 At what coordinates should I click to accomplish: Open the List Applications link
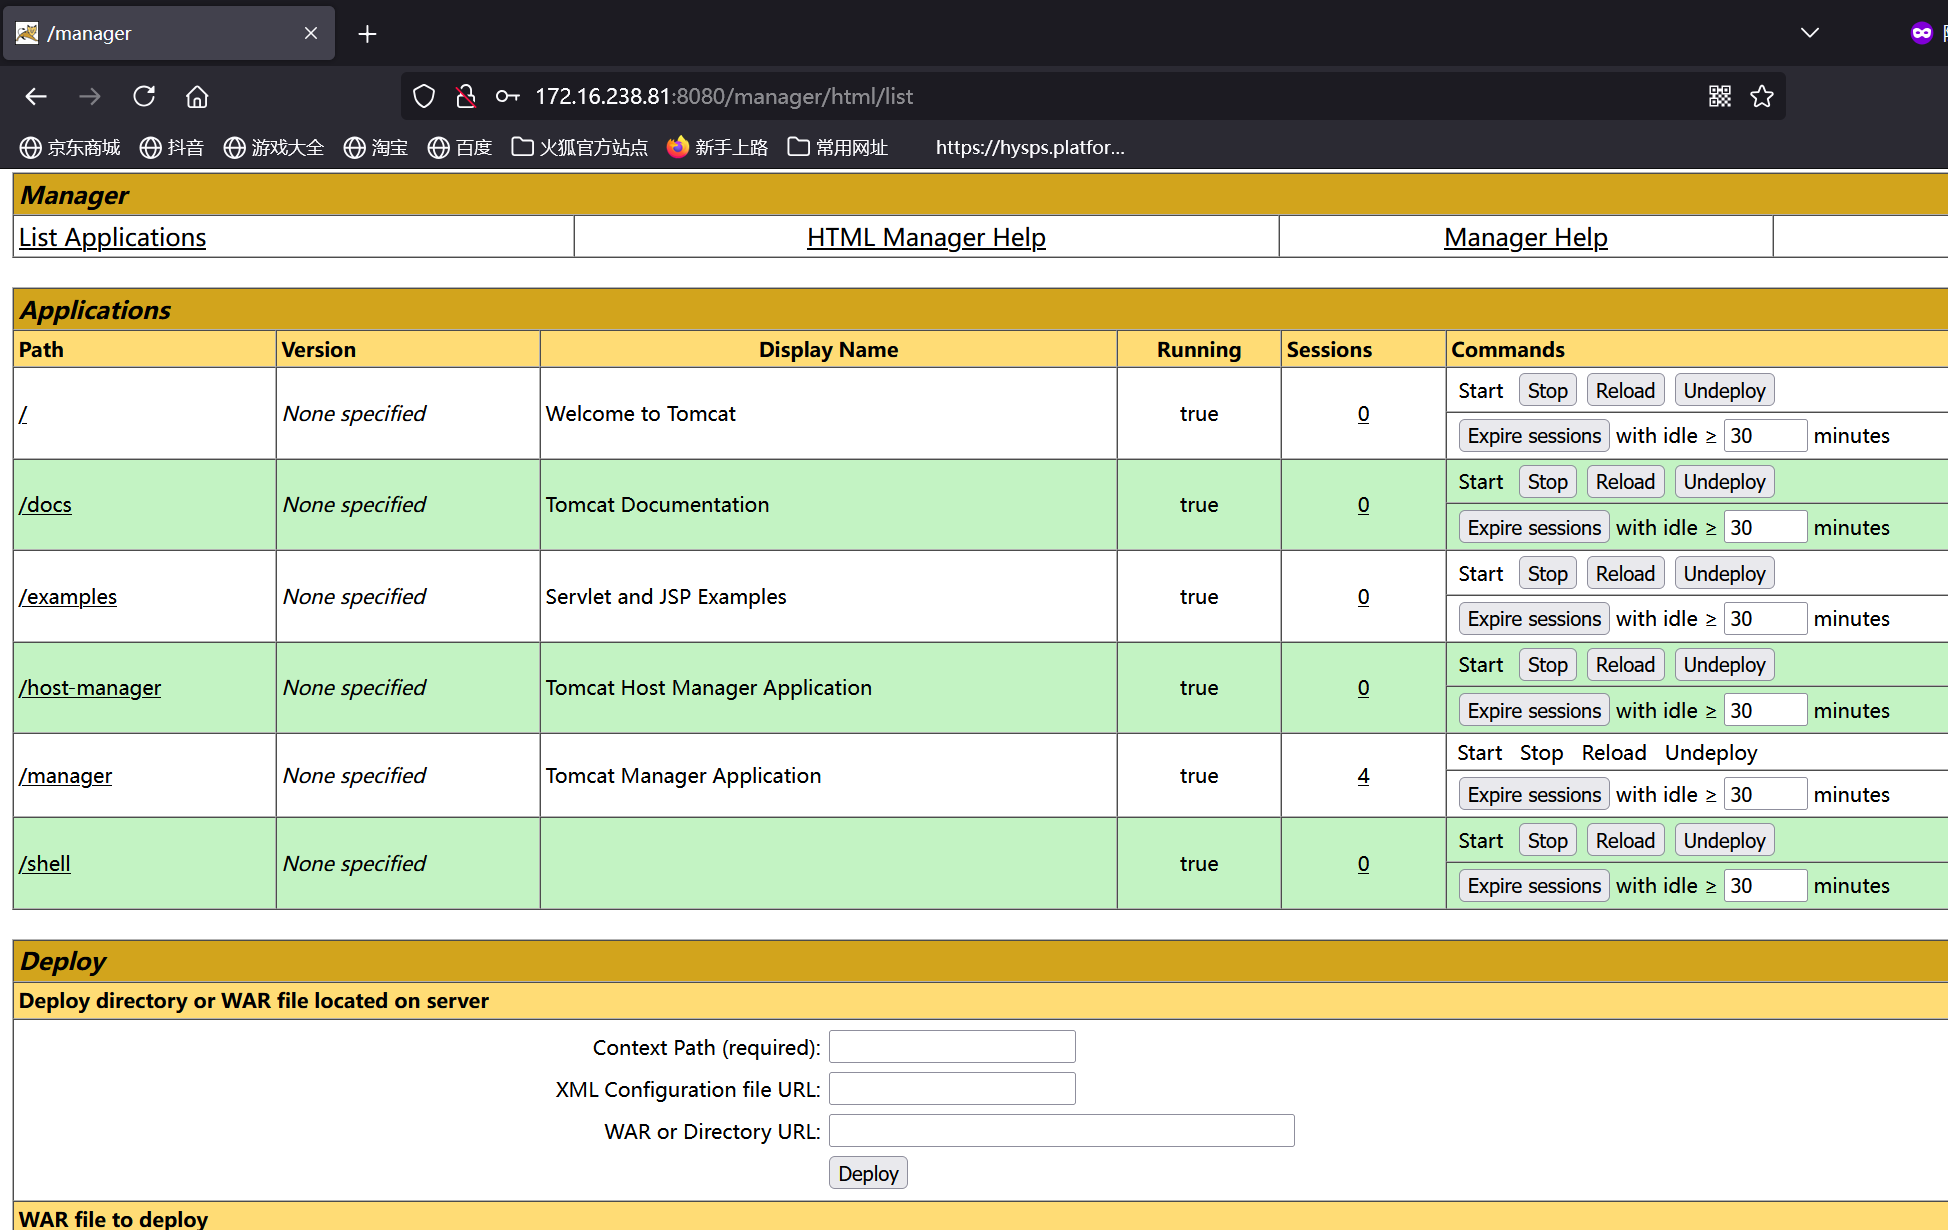[112, 237]
